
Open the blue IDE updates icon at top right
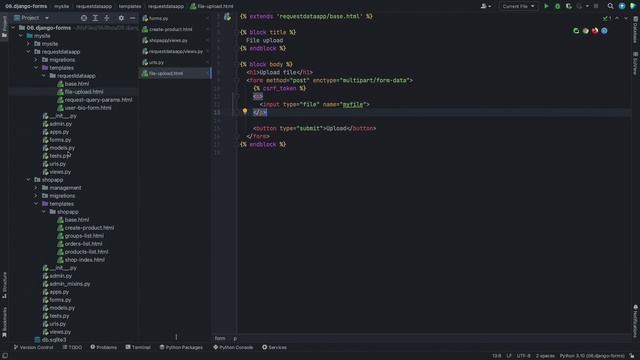point(622,6)
